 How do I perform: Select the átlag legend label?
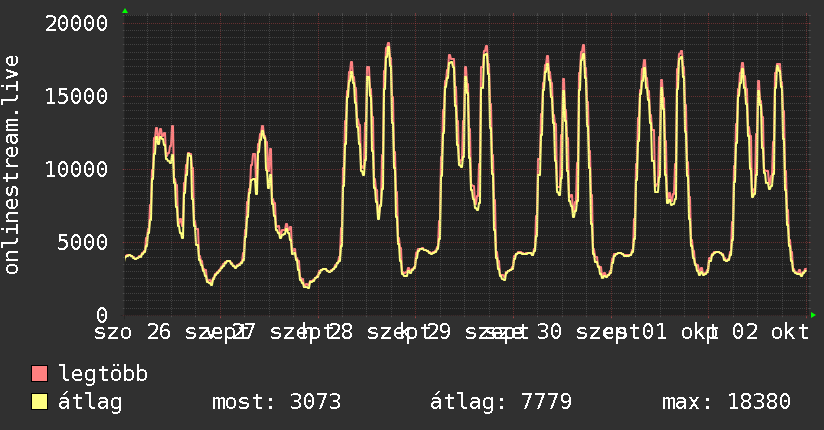tap(90, 402)
